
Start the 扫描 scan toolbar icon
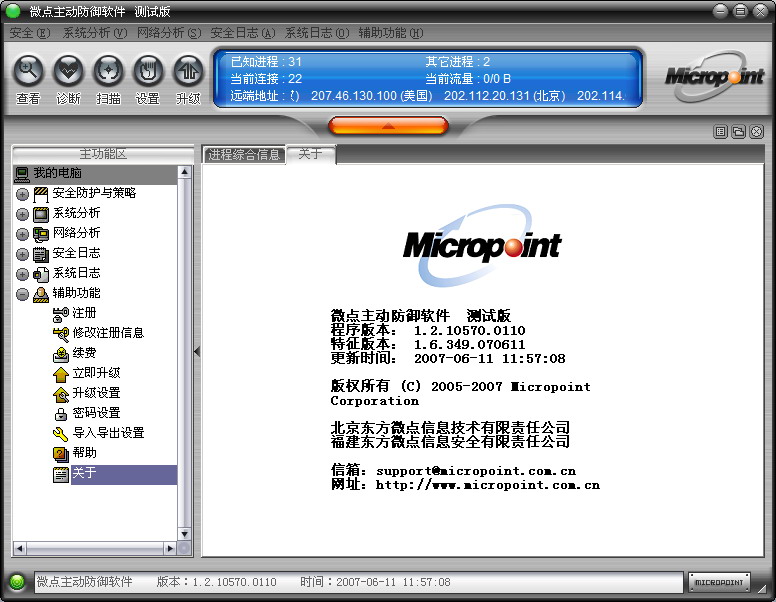point(108,71)
